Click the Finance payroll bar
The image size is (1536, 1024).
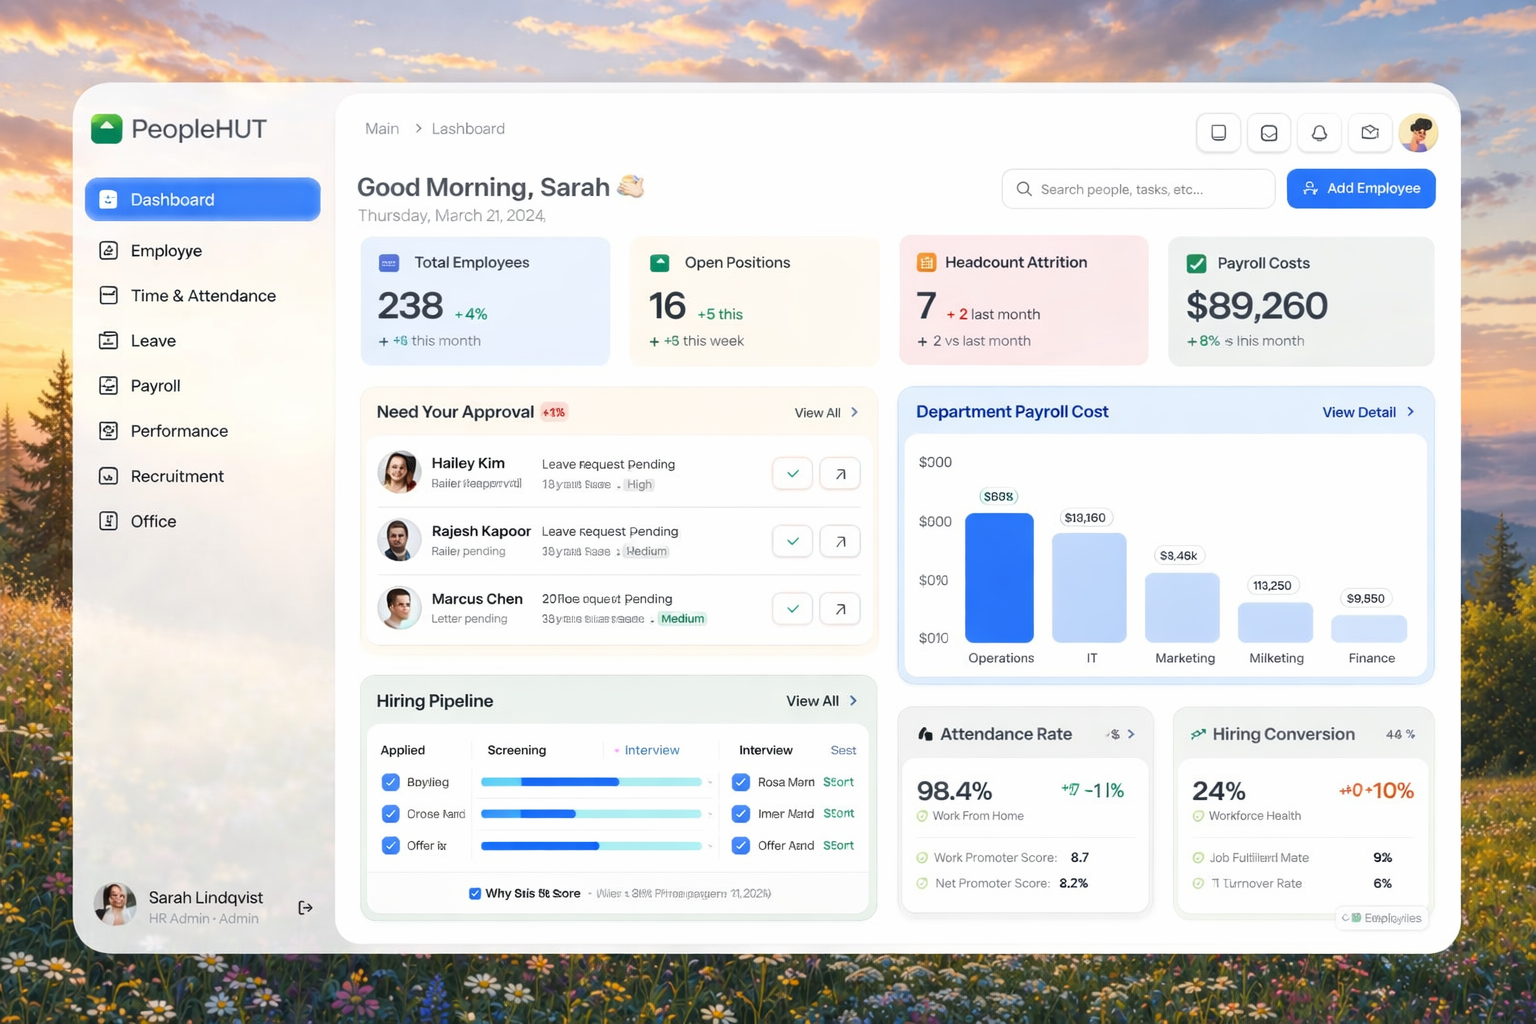[x=1369, y=629]
